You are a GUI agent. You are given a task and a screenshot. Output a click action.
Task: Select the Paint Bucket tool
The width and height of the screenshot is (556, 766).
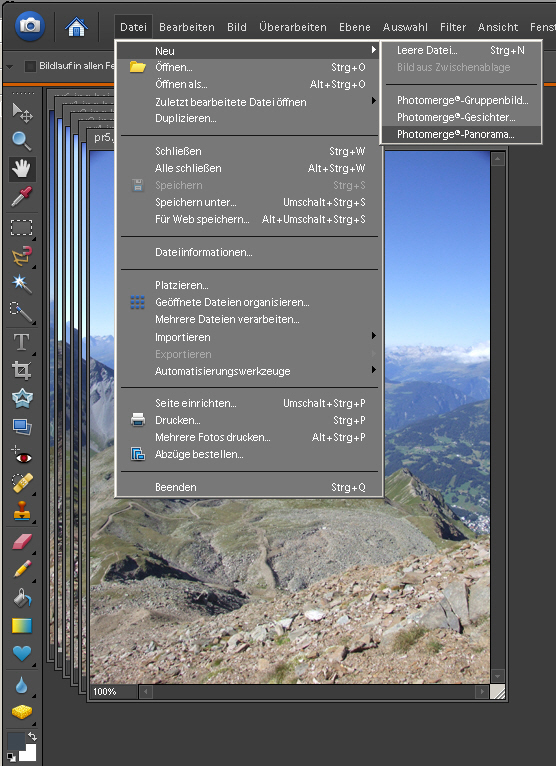(21, 597)
